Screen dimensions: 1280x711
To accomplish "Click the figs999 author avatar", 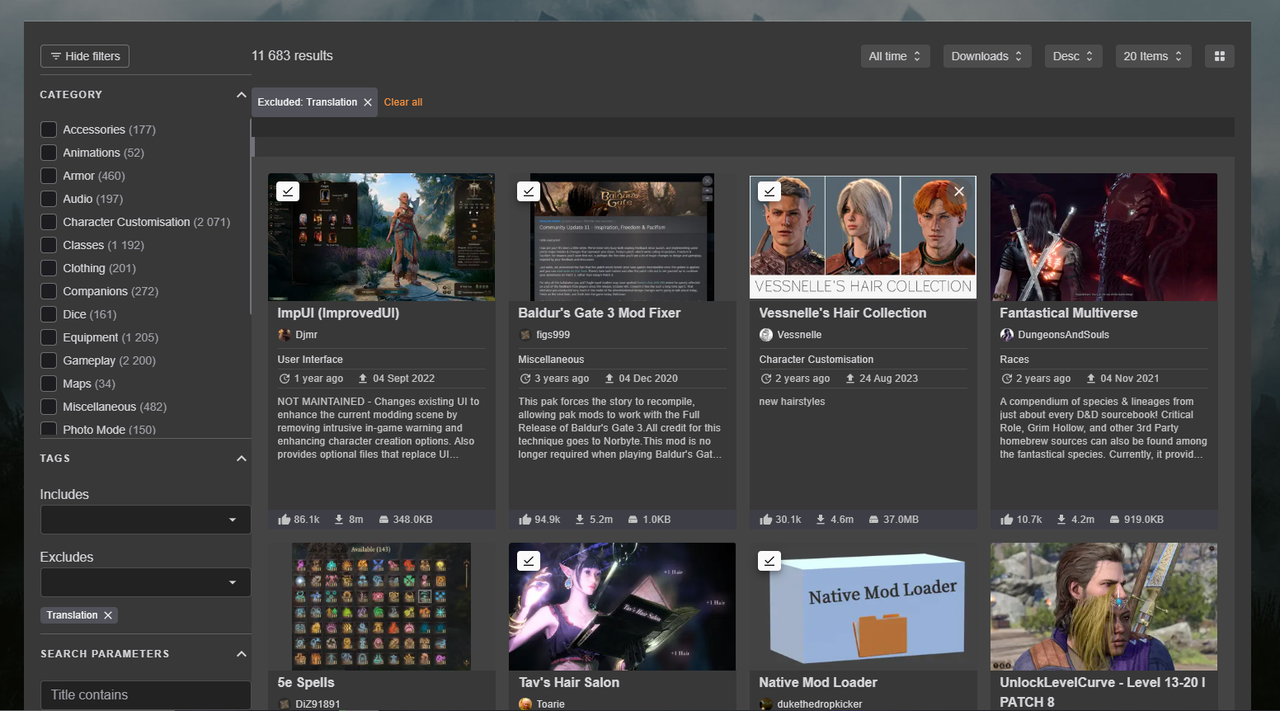I will click(x=525, y=335).
